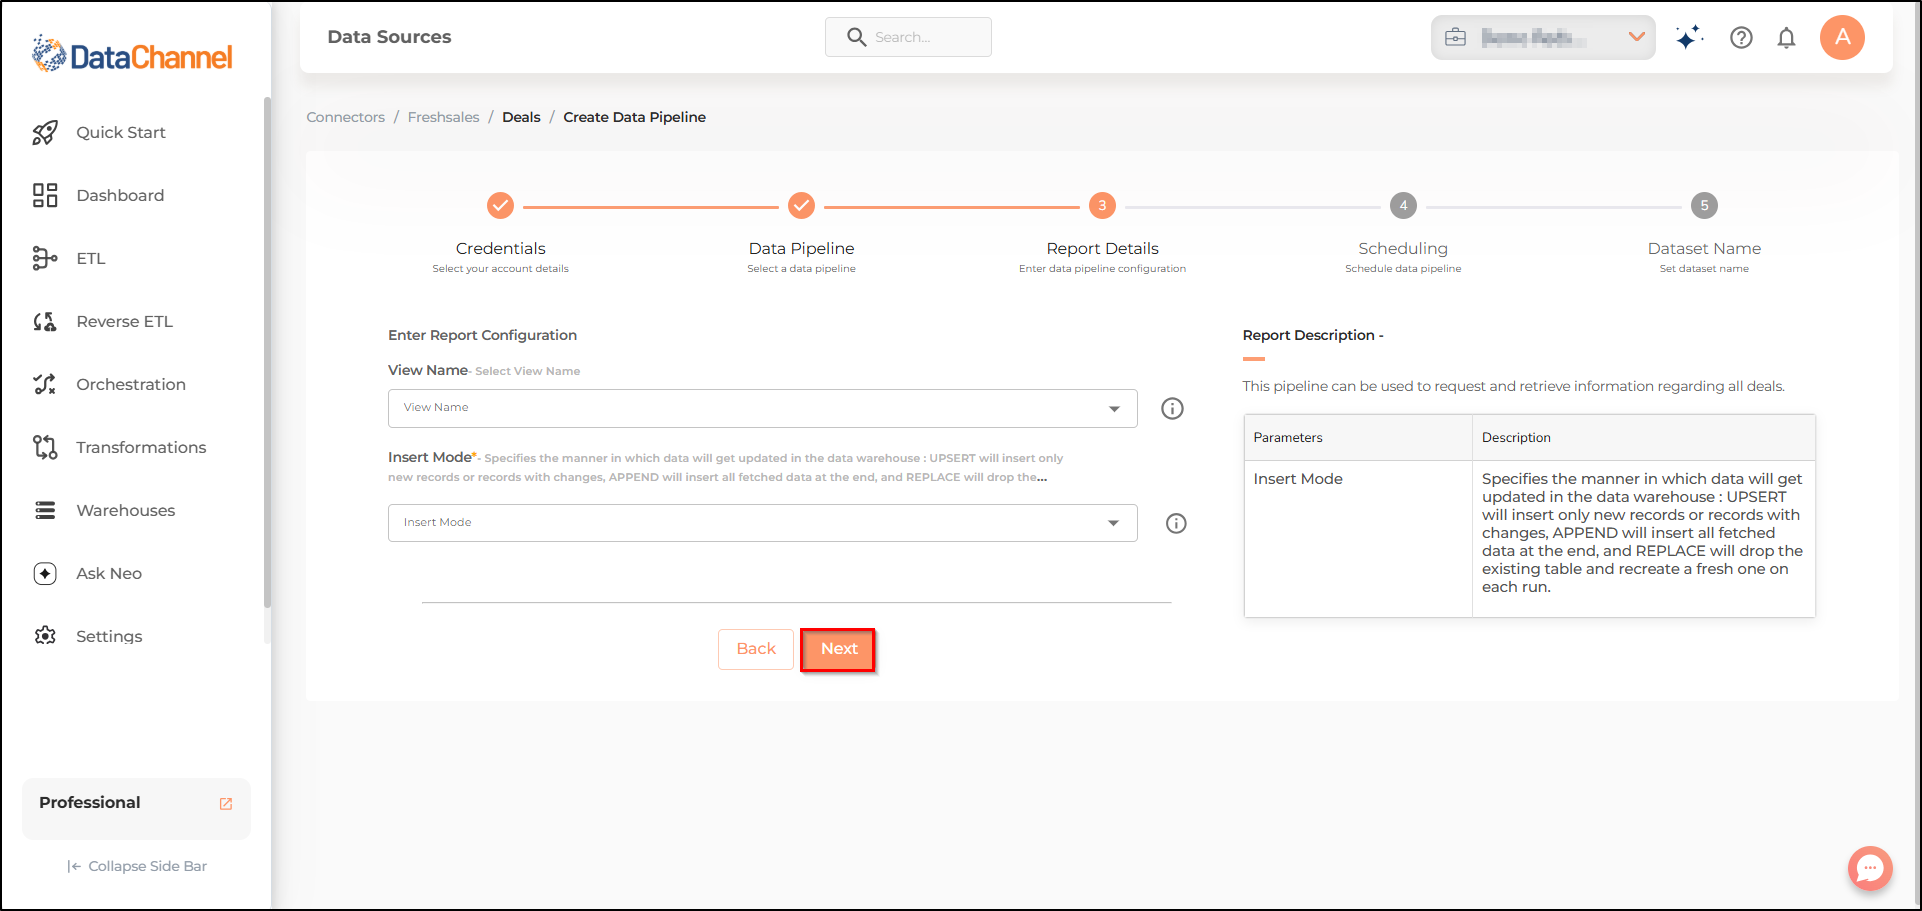This screenshot has height=911, width=1922.
Task: Click the Enter Report Configuration heading
Action: pyautogui.click(x=482, y=335)
